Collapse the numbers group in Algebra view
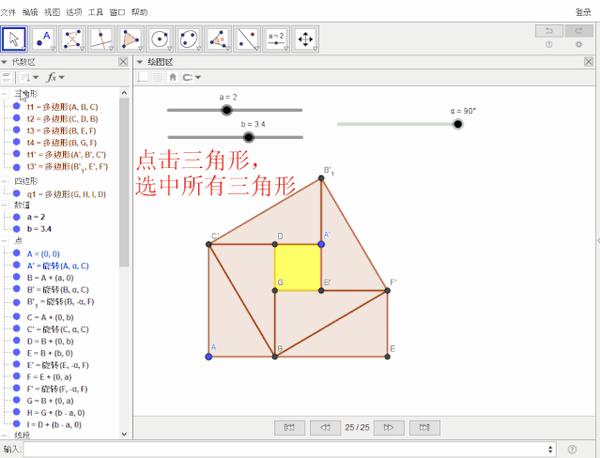This screenshot has width=600, height=458. tap(4, 205)
